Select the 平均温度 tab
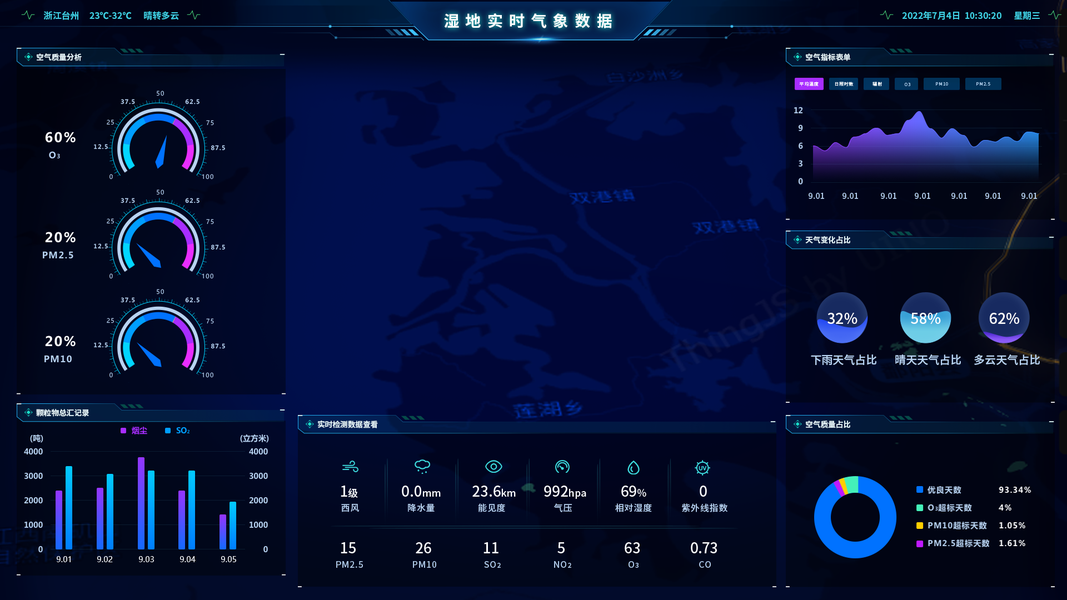 pos(809,84)
